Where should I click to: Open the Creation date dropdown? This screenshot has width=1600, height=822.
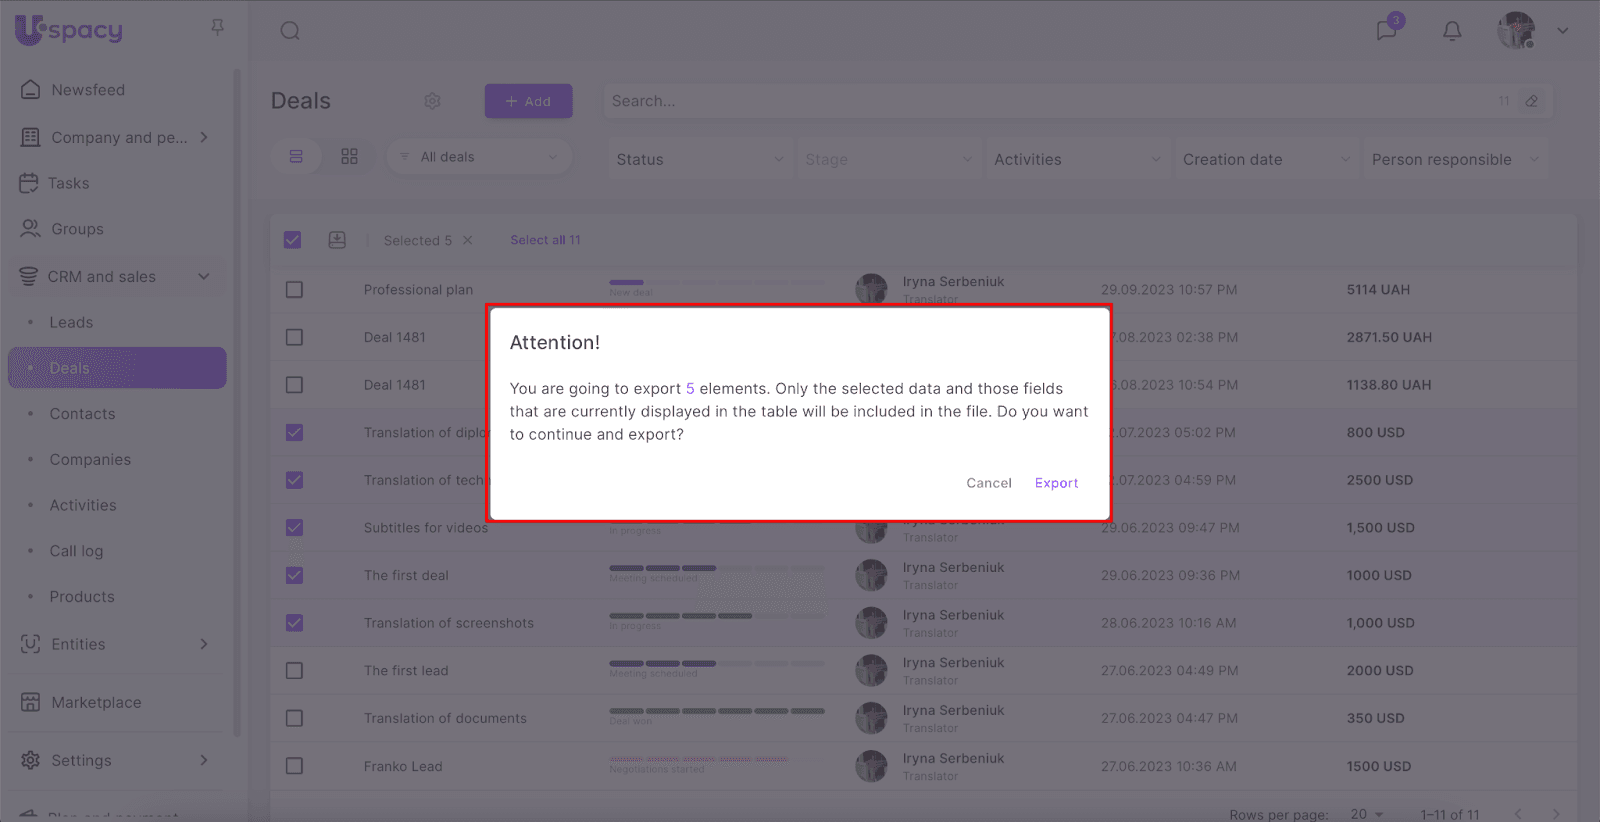point(1266,159)
